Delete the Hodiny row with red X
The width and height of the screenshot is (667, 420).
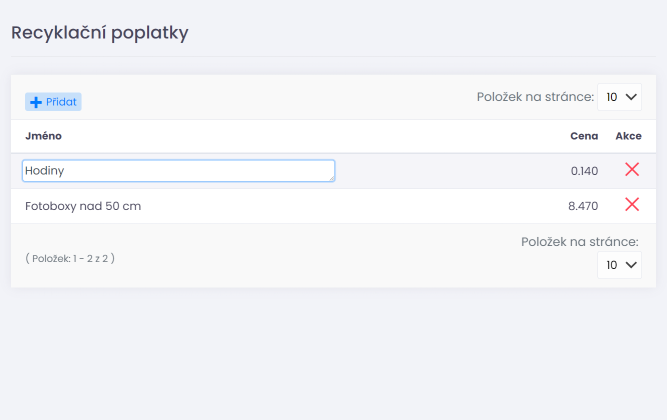point(632,170)
